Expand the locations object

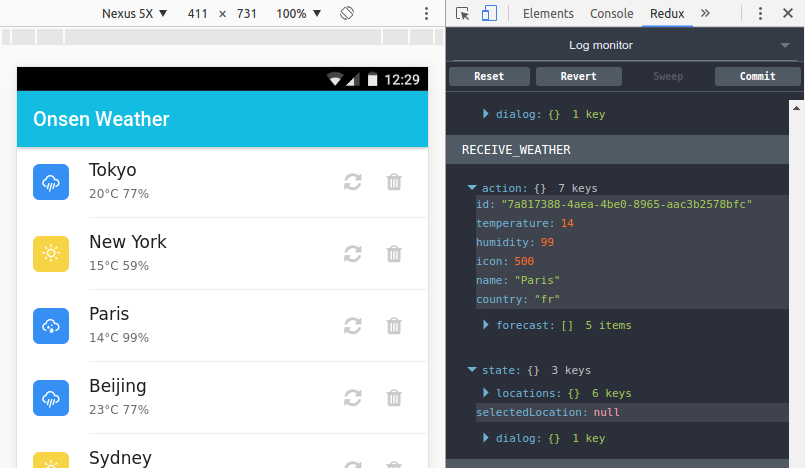[x=485, y=393]
